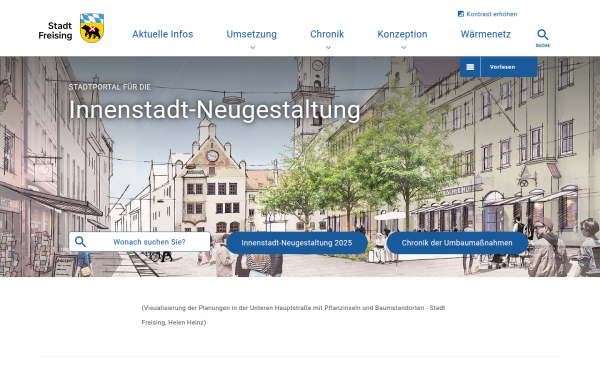Screen dimensions: 600x375
Task: Select Konzeption in the main navigation
Action: coord(402,34)
